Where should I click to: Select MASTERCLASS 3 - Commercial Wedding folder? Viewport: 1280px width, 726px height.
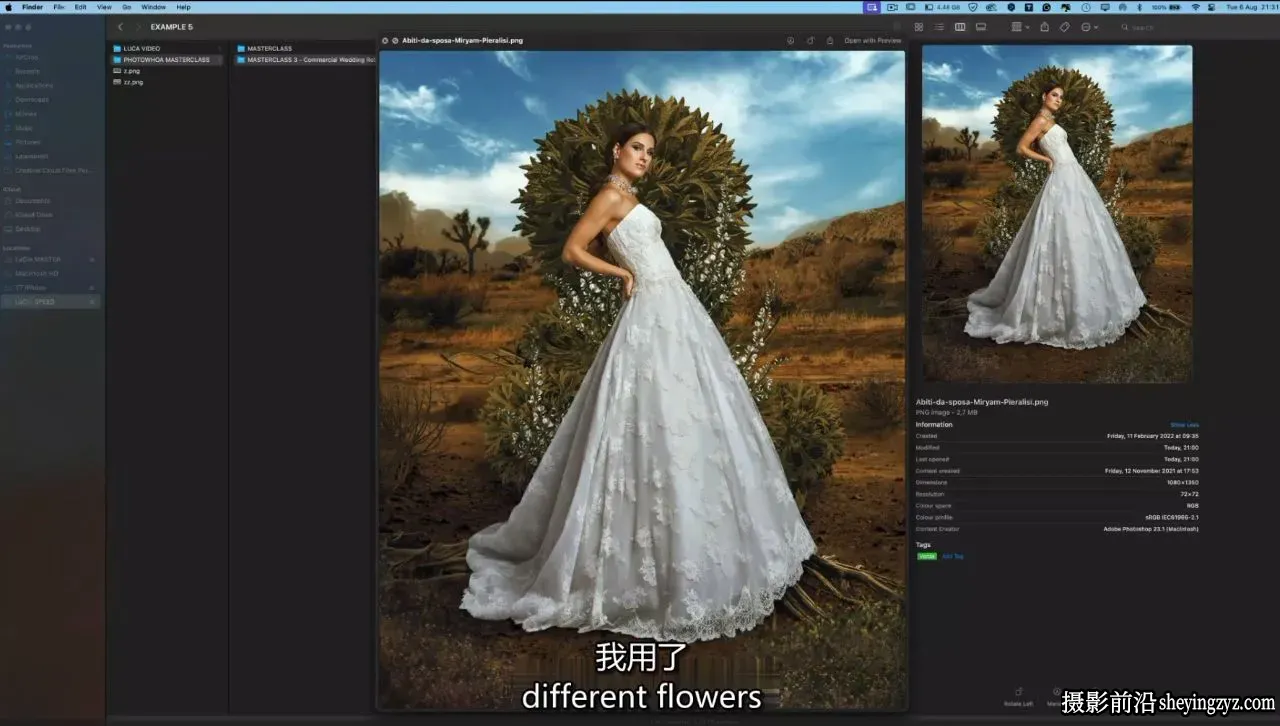305,60
